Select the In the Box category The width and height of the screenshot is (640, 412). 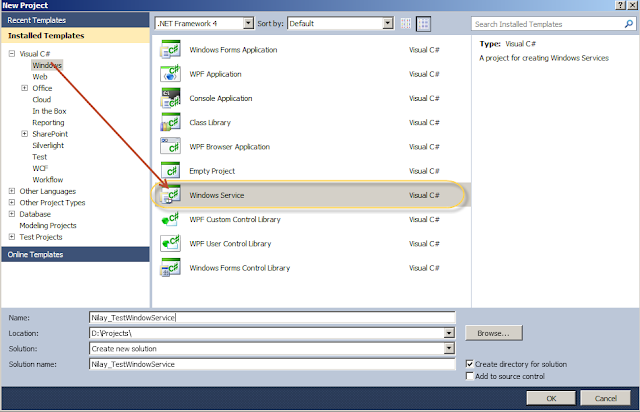pyautogui.click(x=49, y=111)
